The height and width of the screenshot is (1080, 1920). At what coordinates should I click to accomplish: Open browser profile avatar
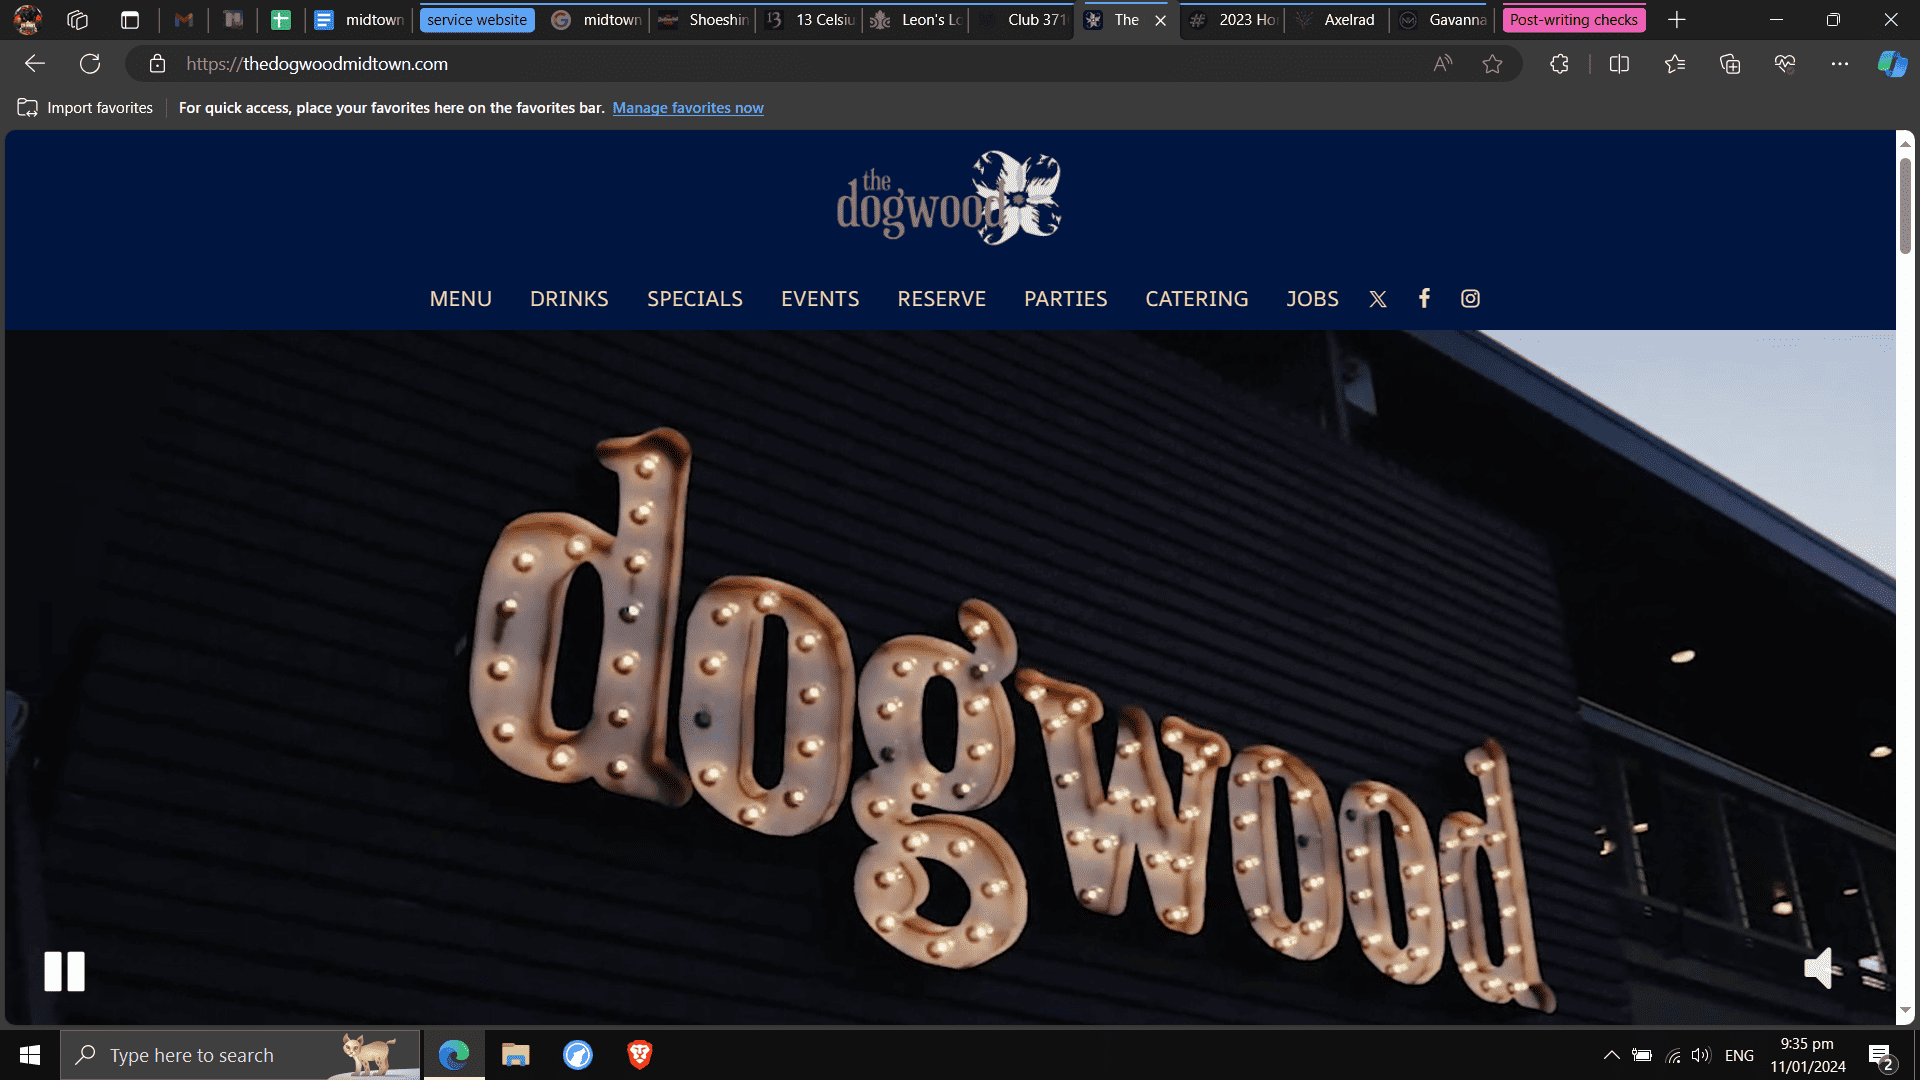coord(28,19)
